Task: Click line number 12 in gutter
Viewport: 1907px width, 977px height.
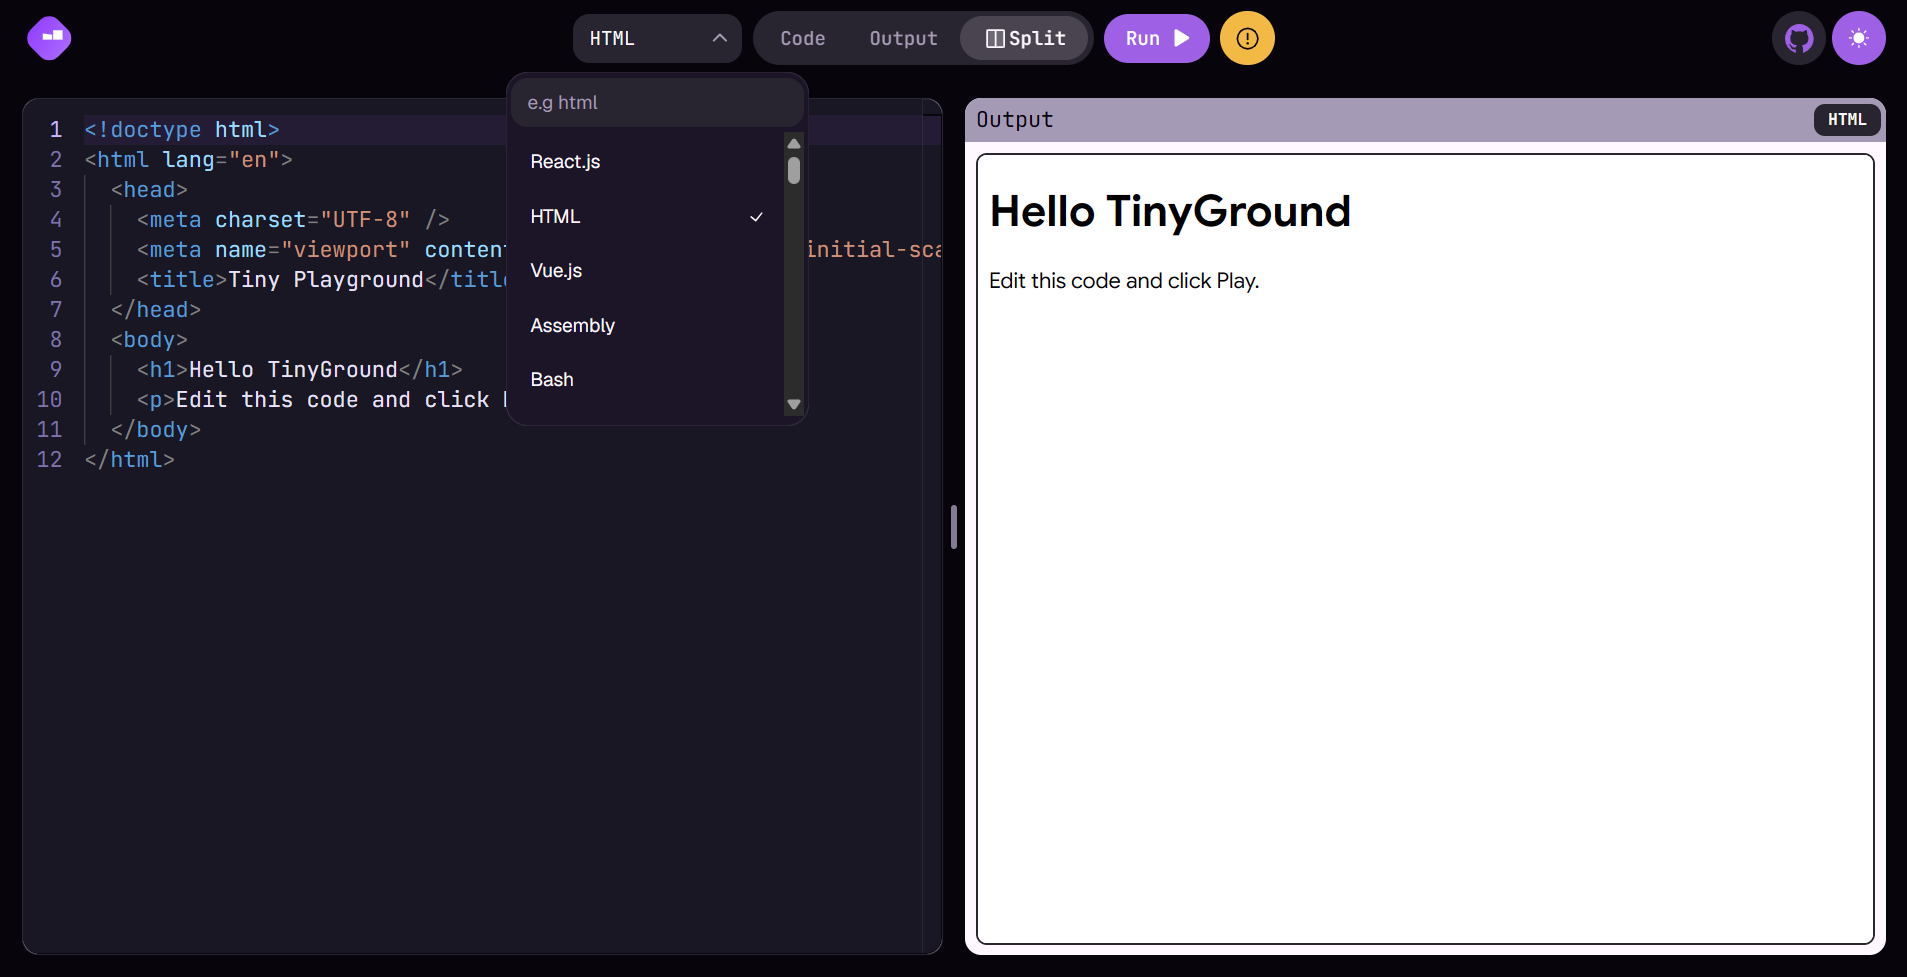Action: [x=49, y=460]
